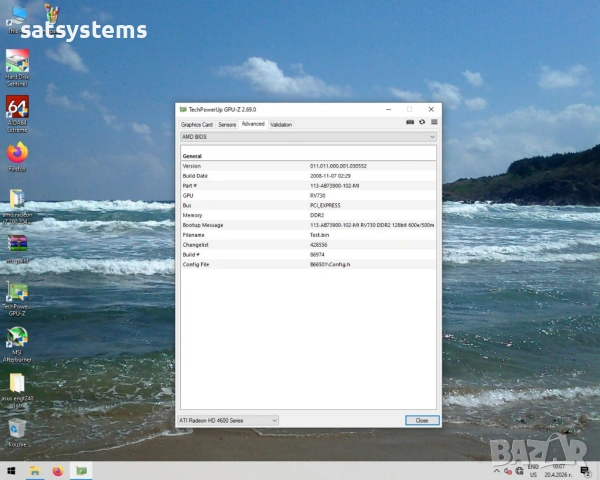Switch to the Graphics Card tab
The height and width of the screenshot is (480, 600).
(x=197, y=124)
